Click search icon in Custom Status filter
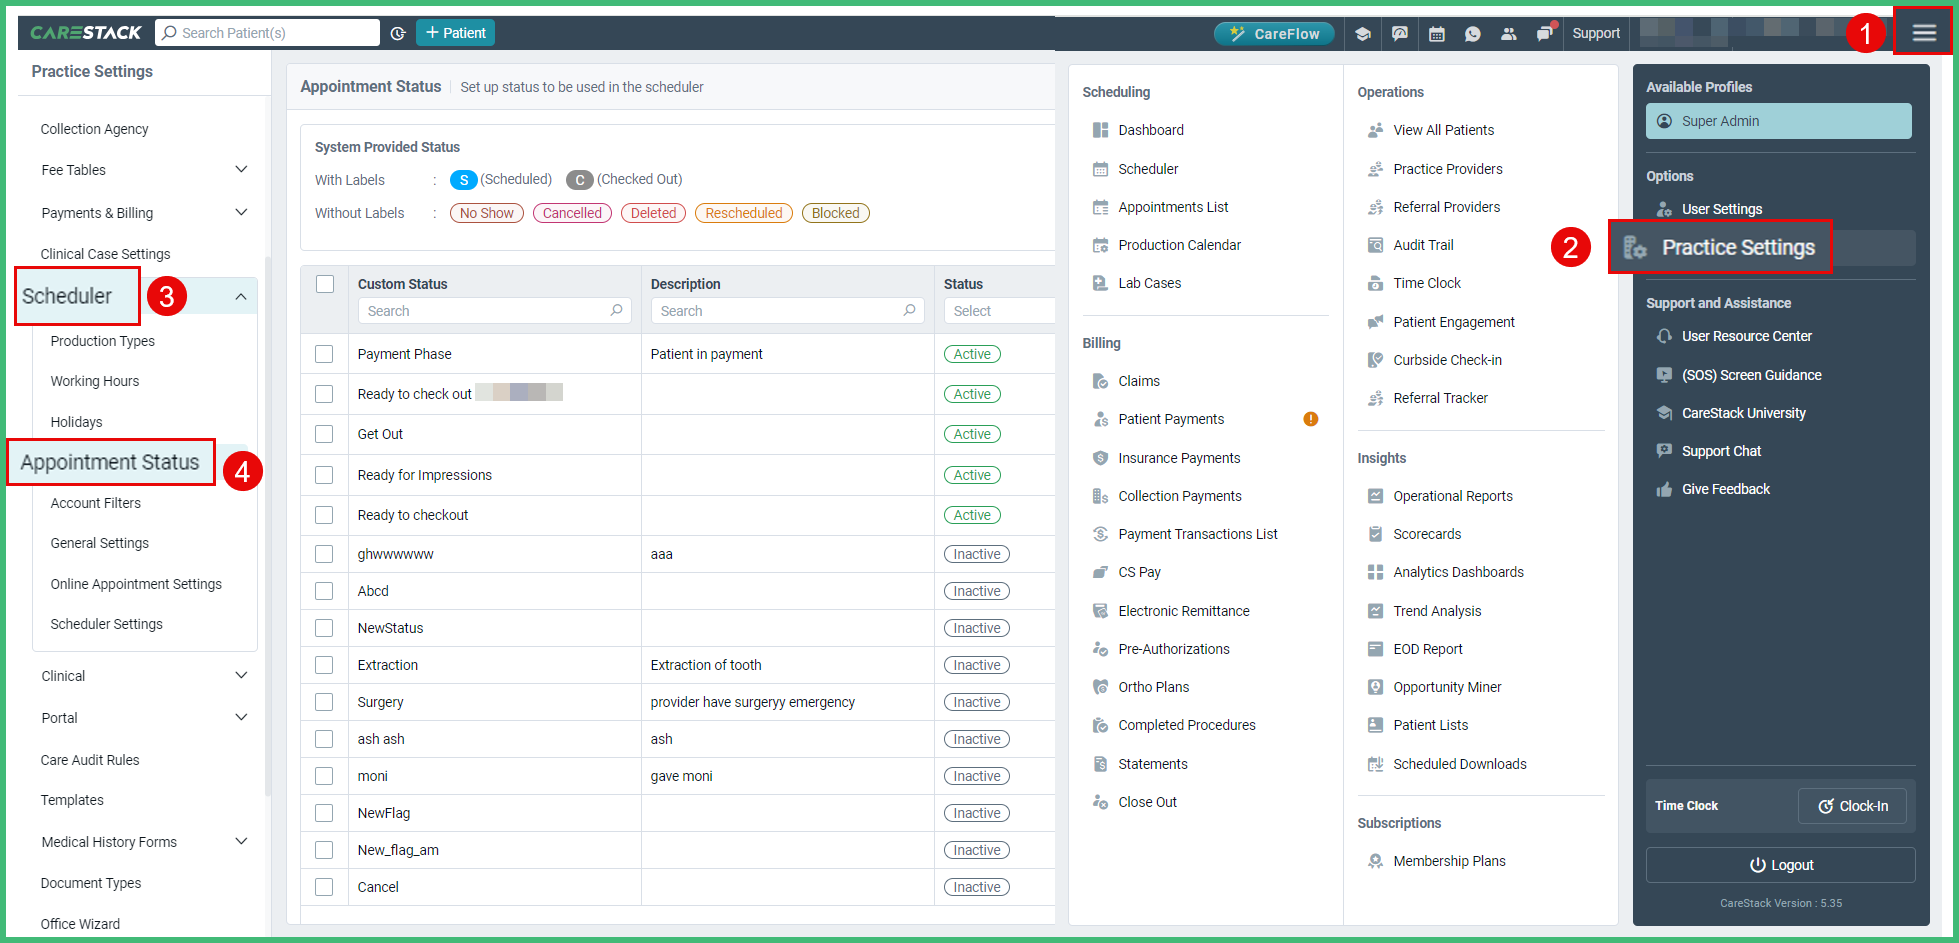This screenshot has height=943, width=1959. 617,311
